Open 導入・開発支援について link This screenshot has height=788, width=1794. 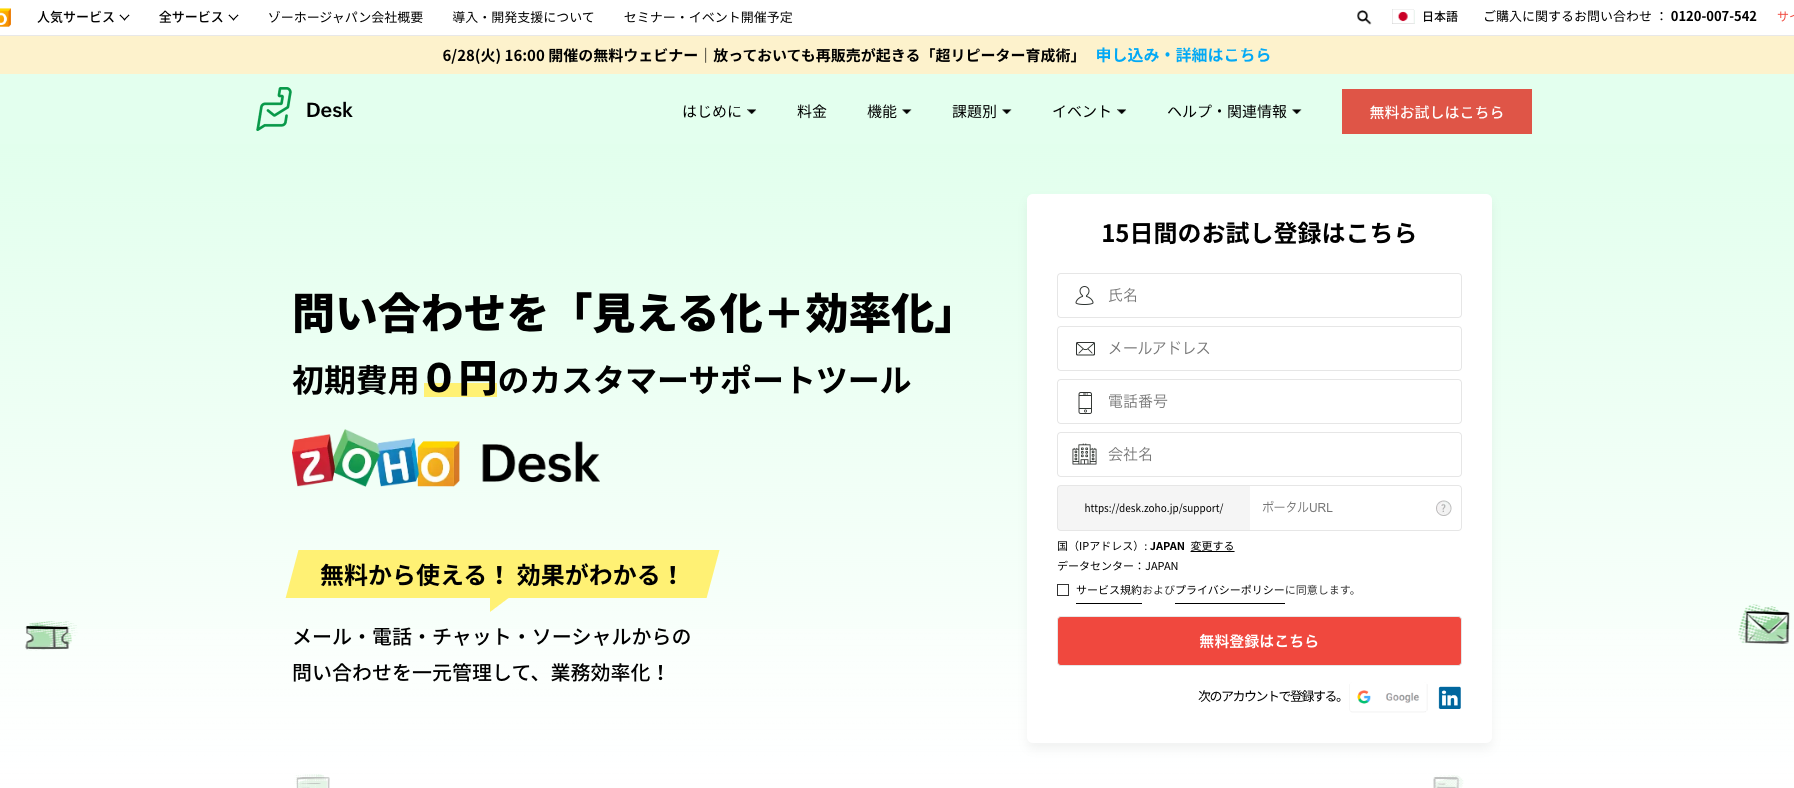[523, 17]
